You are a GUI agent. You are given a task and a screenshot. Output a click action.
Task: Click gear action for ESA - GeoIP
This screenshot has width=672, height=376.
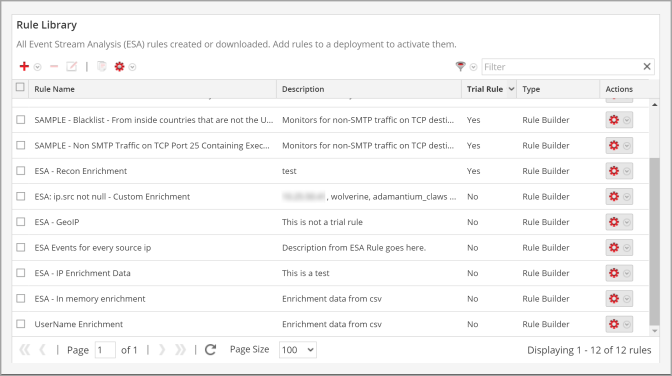click(614, 222)
